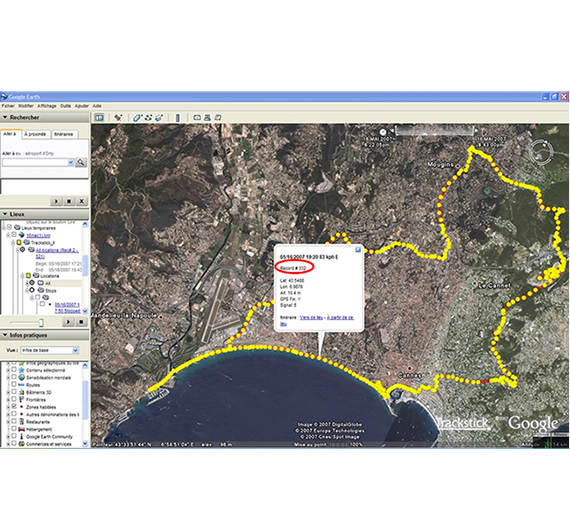Switch to the À proximité tab

[x=36, y=134]
